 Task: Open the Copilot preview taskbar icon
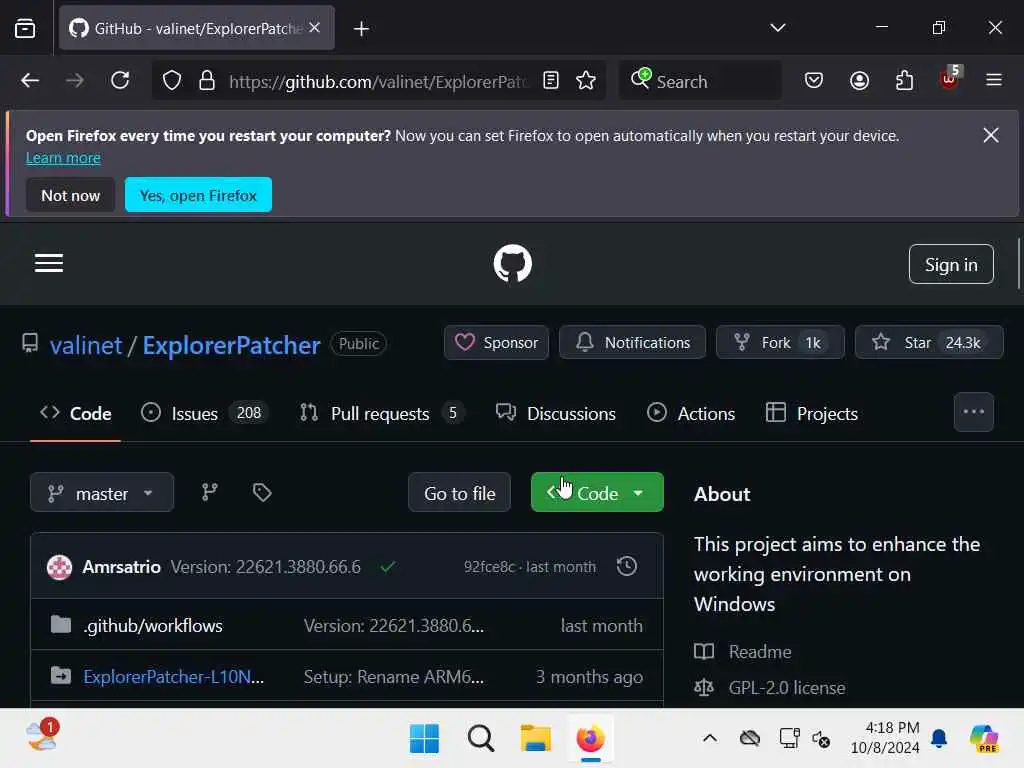pyautogui.click(x=984, y=739)
